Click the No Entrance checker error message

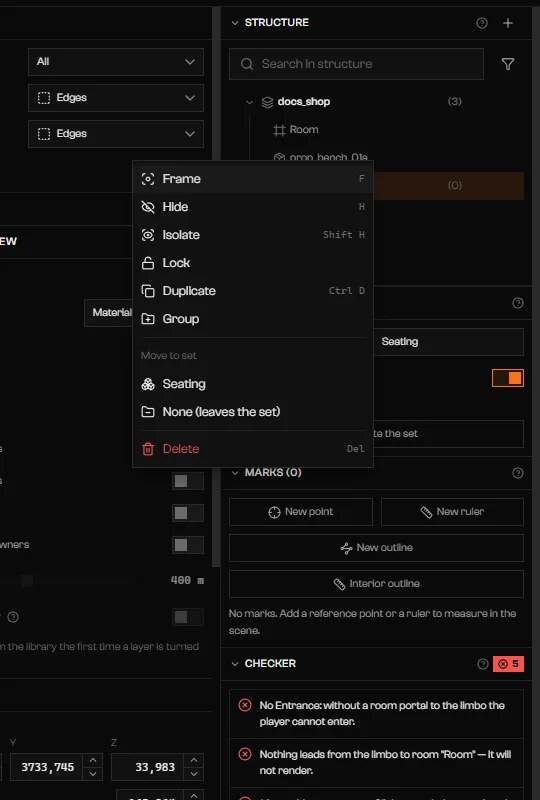(x=376, y=714)
